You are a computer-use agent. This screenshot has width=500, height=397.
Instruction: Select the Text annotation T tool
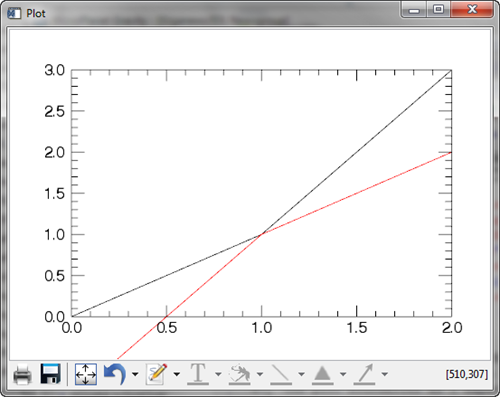click(198, 374)
